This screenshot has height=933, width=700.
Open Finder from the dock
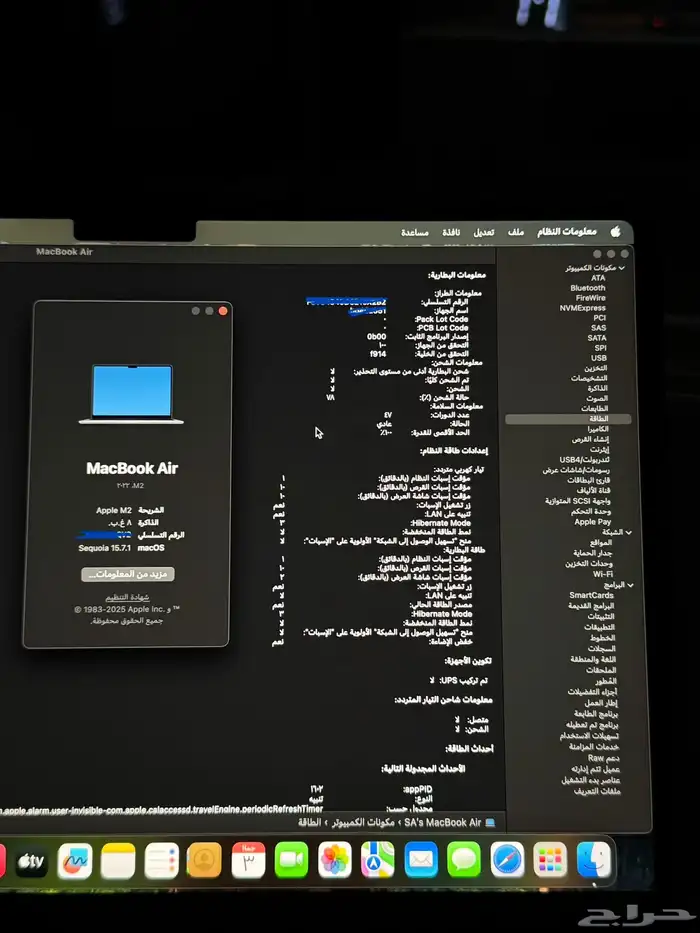595,859
